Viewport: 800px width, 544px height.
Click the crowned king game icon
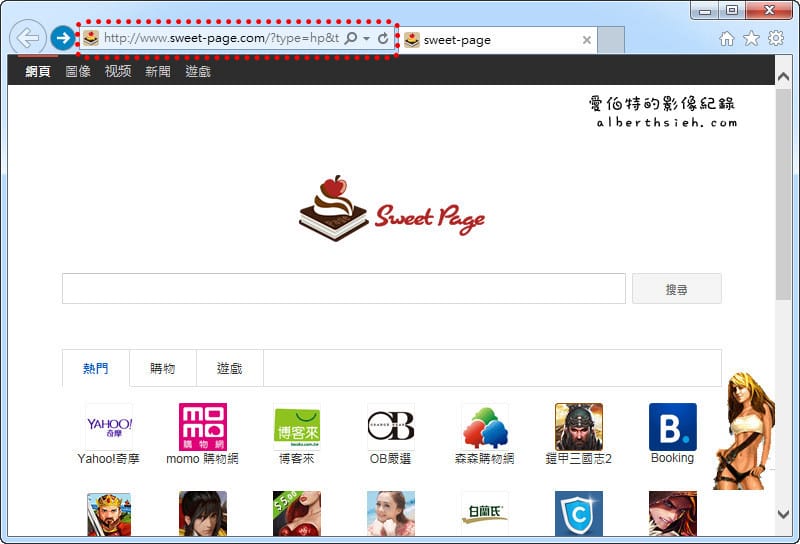pos(109,514)
